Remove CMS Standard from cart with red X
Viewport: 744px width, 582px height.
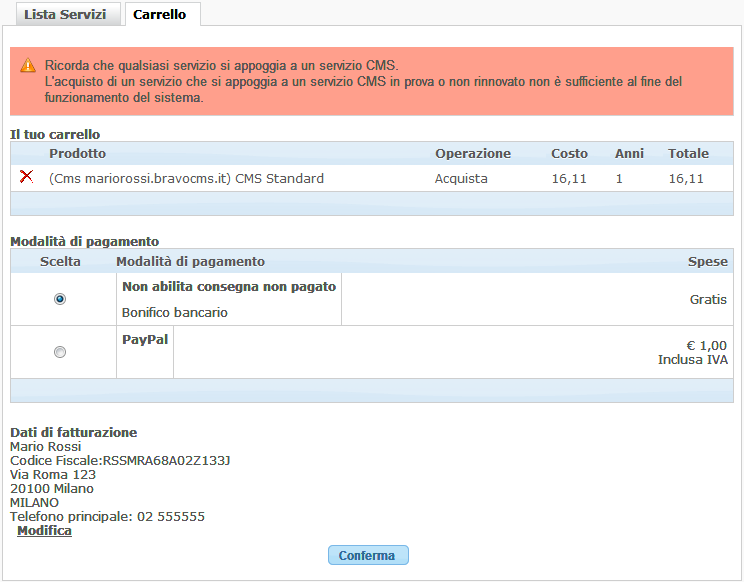click(x=27, y=177)
